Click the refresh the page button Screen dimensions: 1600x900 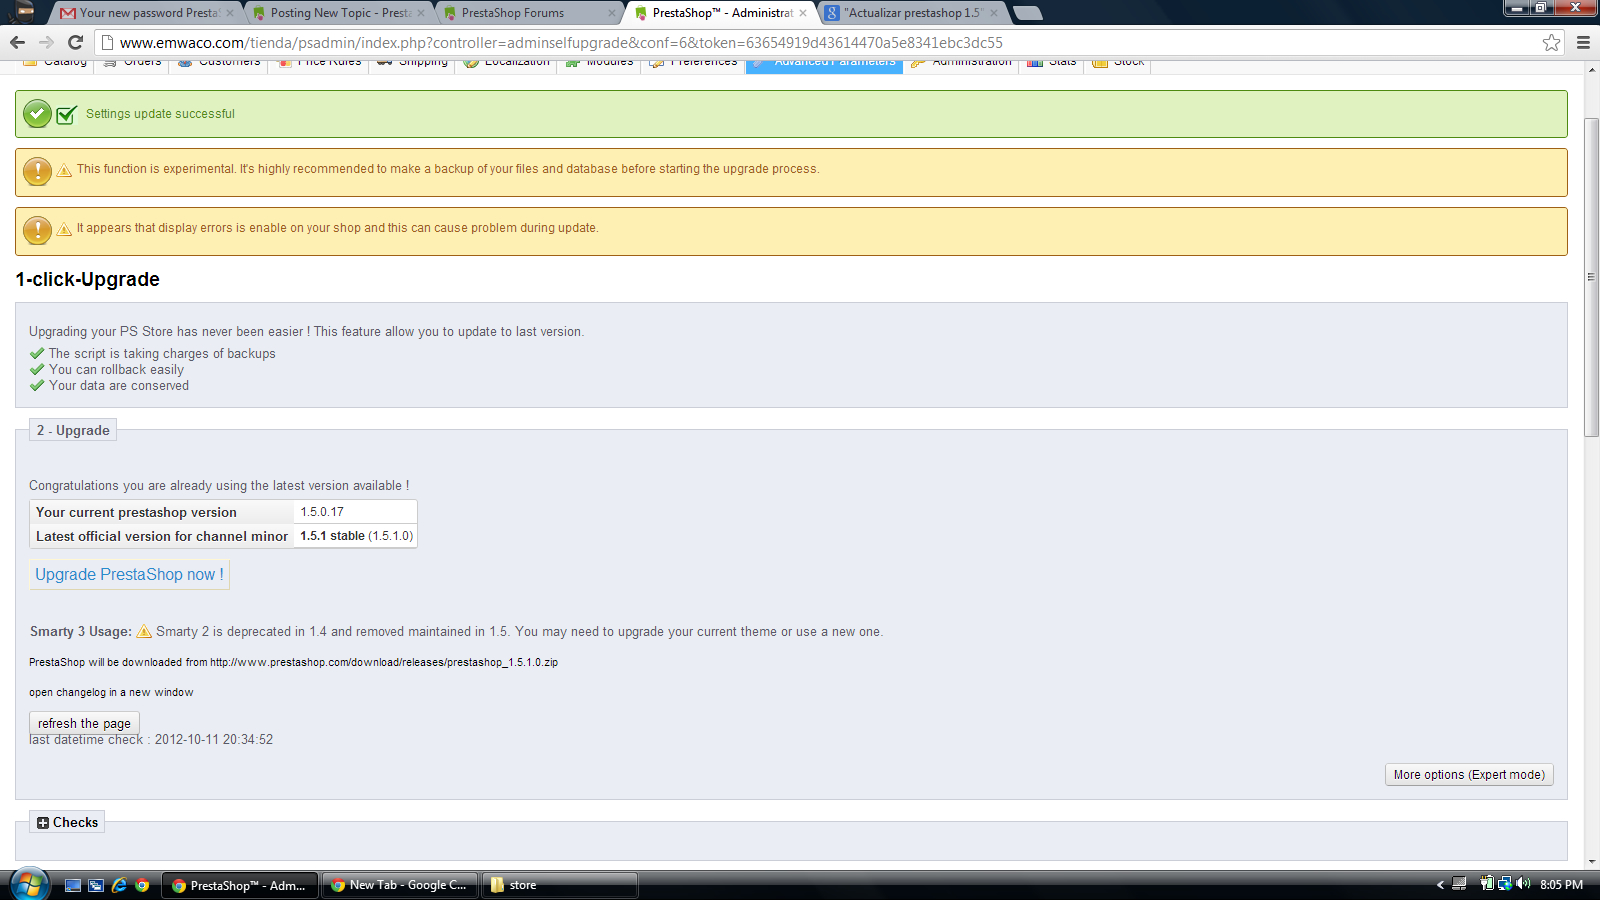84,723
